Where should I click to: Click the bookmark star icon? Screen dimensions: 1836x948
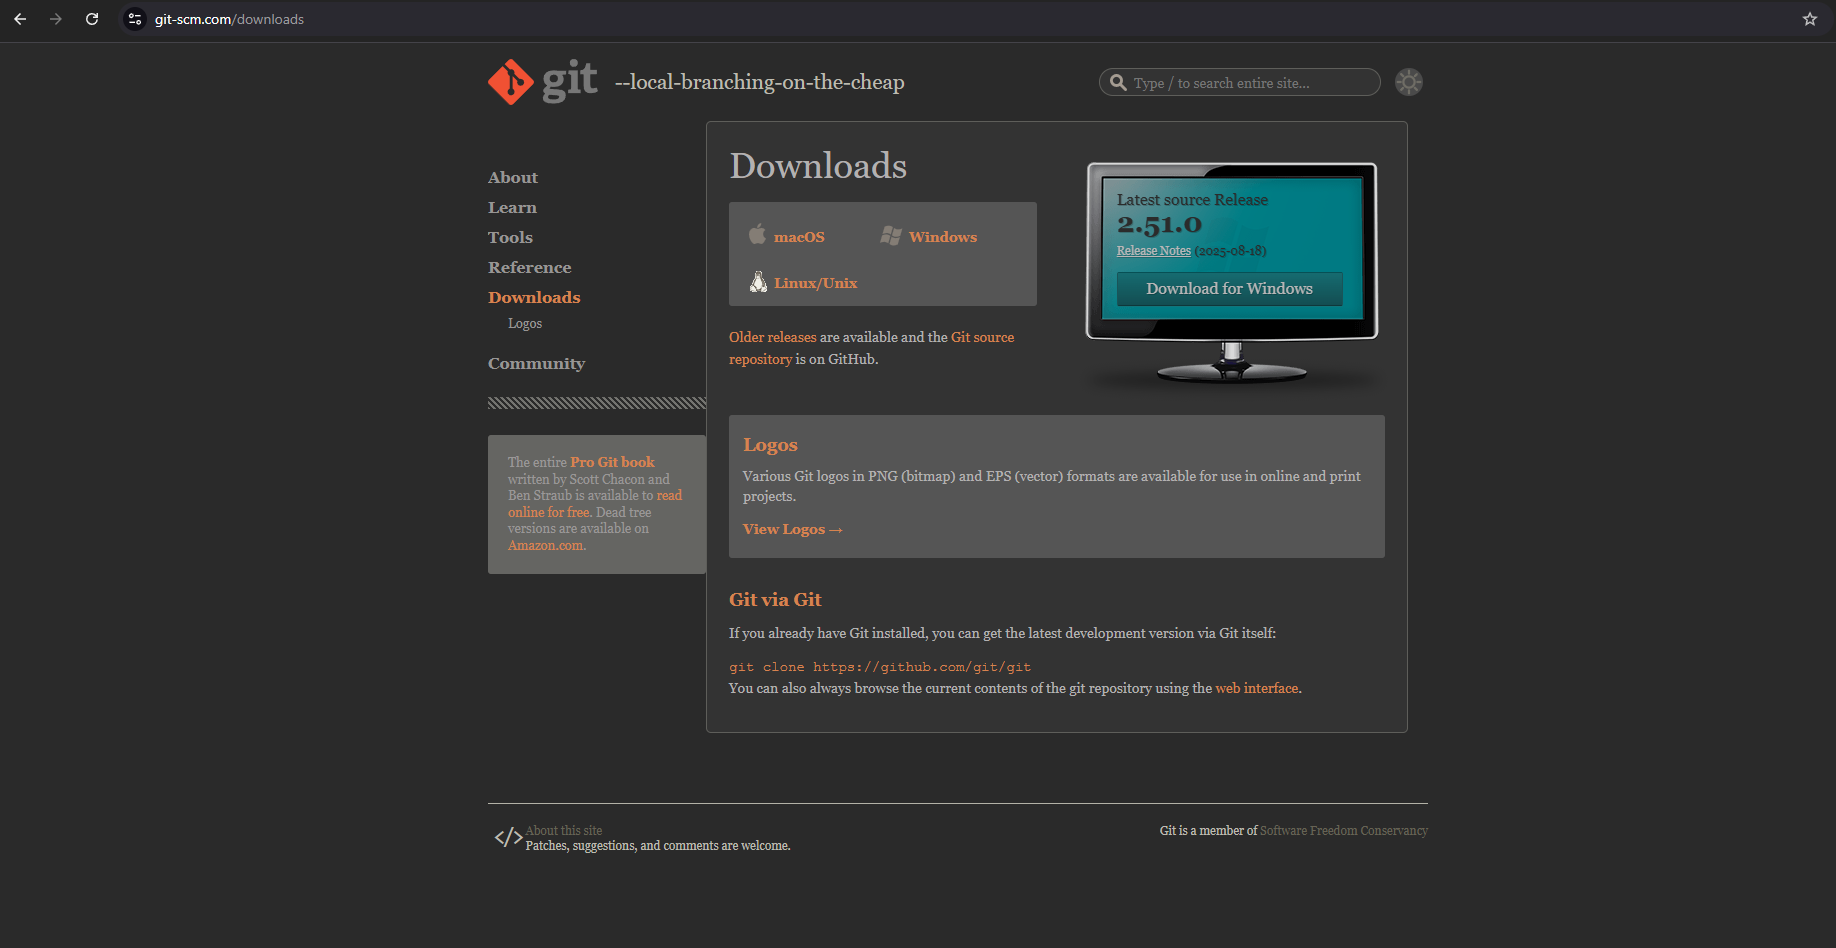[x=1809, y=18]
